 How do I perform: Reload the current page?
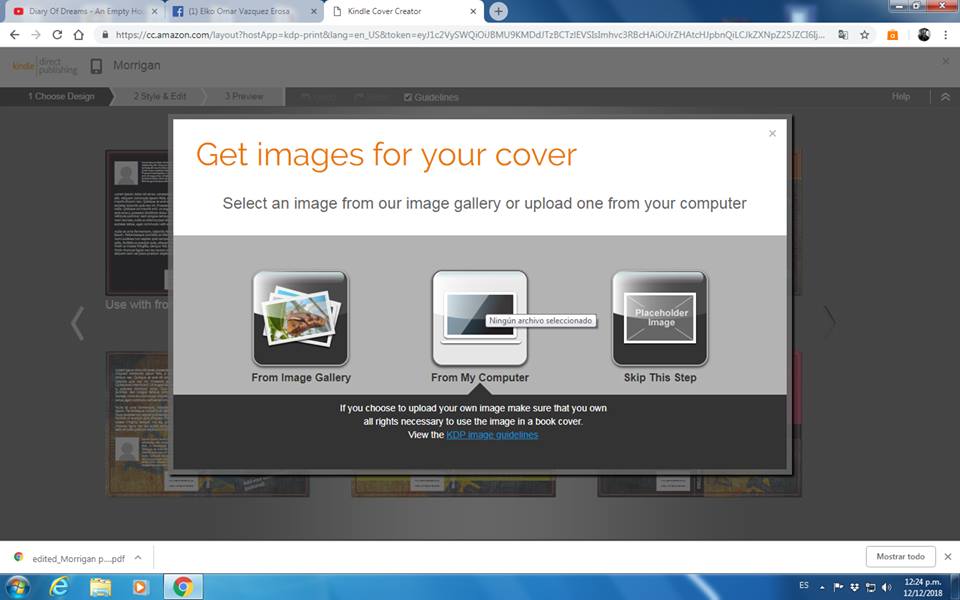click(57, 35)
